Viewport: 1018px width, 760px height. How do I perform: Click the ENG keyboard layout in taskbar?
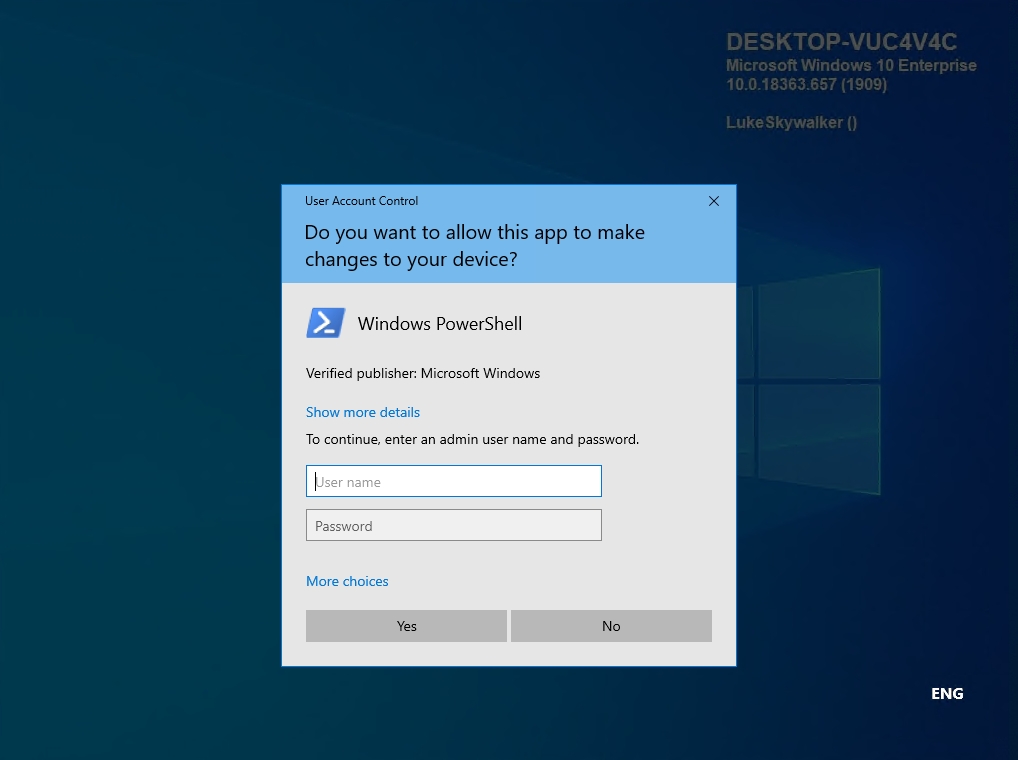946,693
